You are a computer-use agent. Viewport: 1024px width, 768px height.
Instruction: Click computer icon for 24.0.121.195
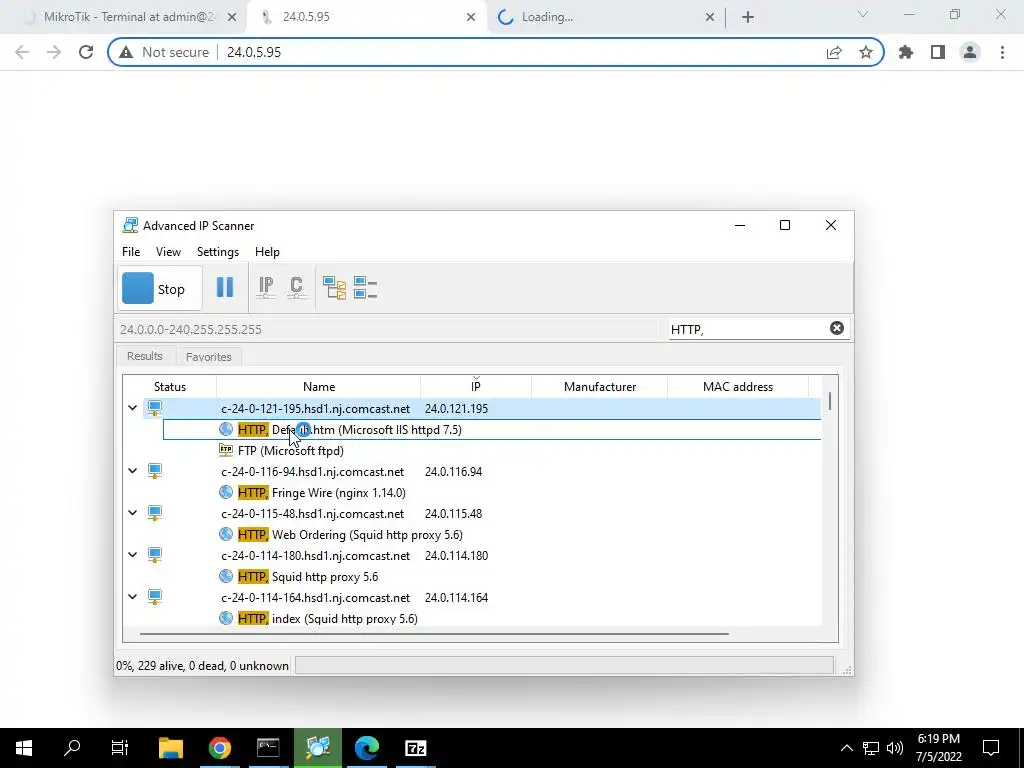[155, 408]
